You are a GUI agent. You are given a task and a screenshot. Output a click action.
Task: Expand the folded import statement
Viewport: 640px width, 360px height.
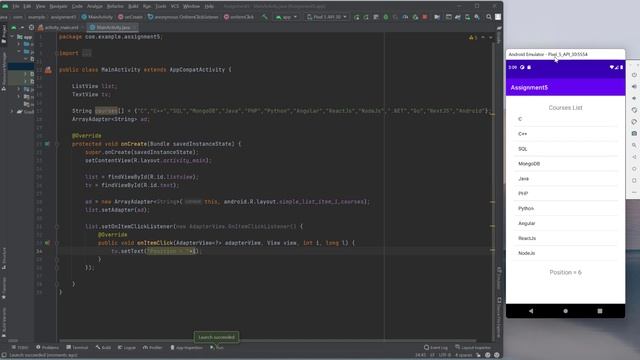coord(87,53)
